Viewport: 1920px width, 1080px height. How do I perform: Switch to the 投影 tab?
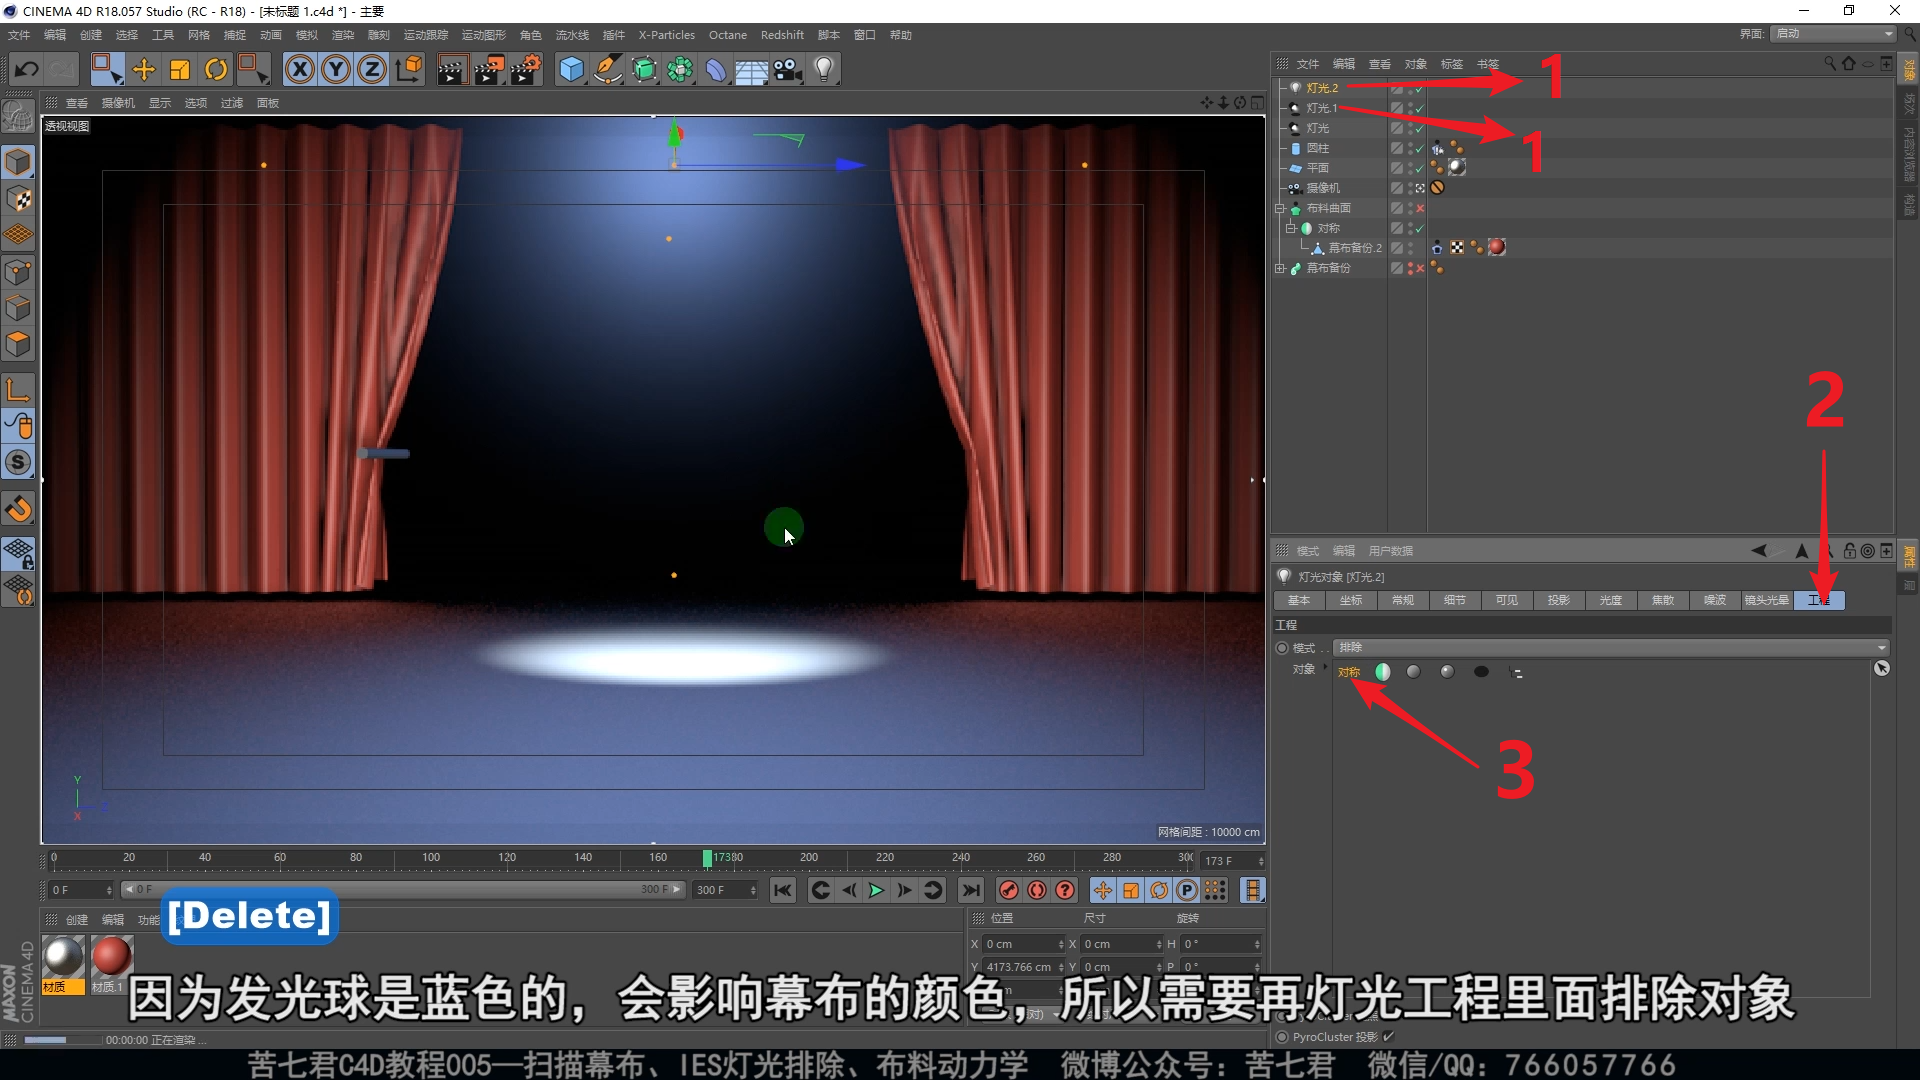(1558, 600)
